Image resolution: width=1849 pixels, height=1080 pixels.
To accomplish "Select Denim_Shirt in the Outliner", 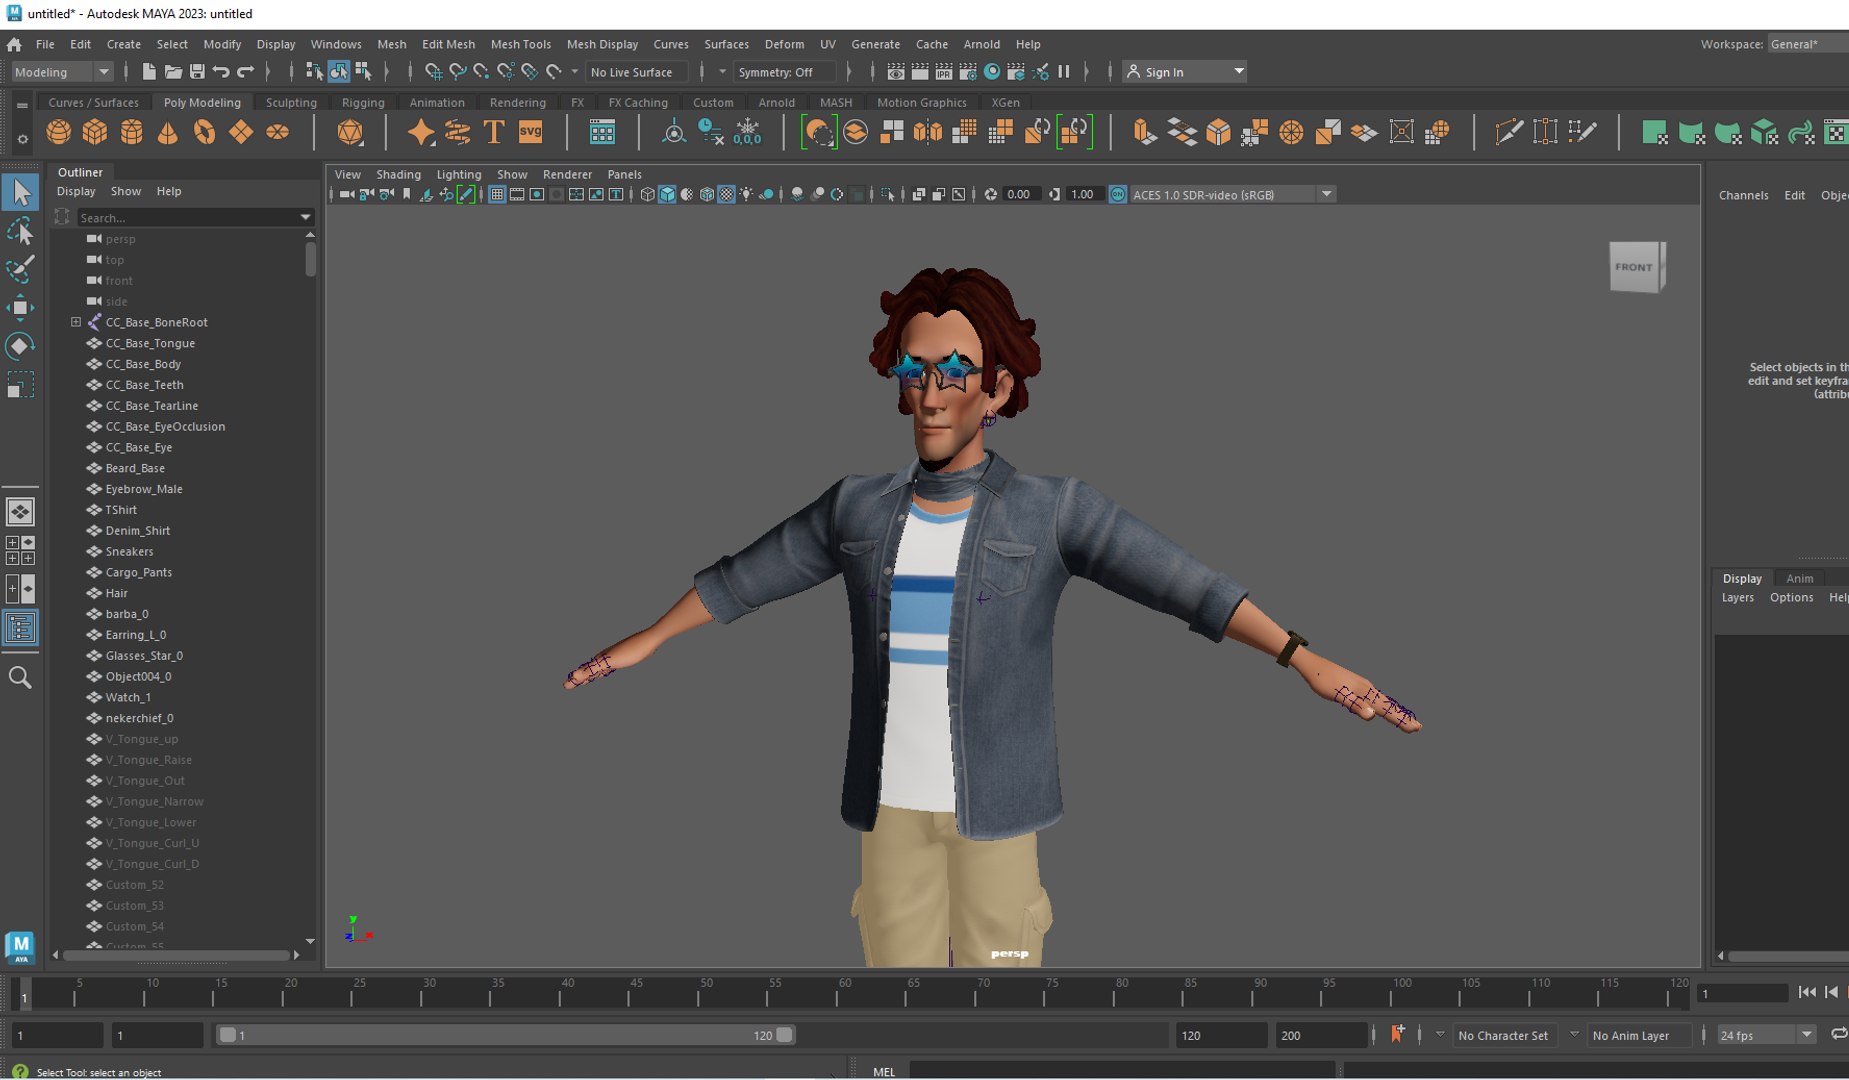I will click(x=138, y=531).
